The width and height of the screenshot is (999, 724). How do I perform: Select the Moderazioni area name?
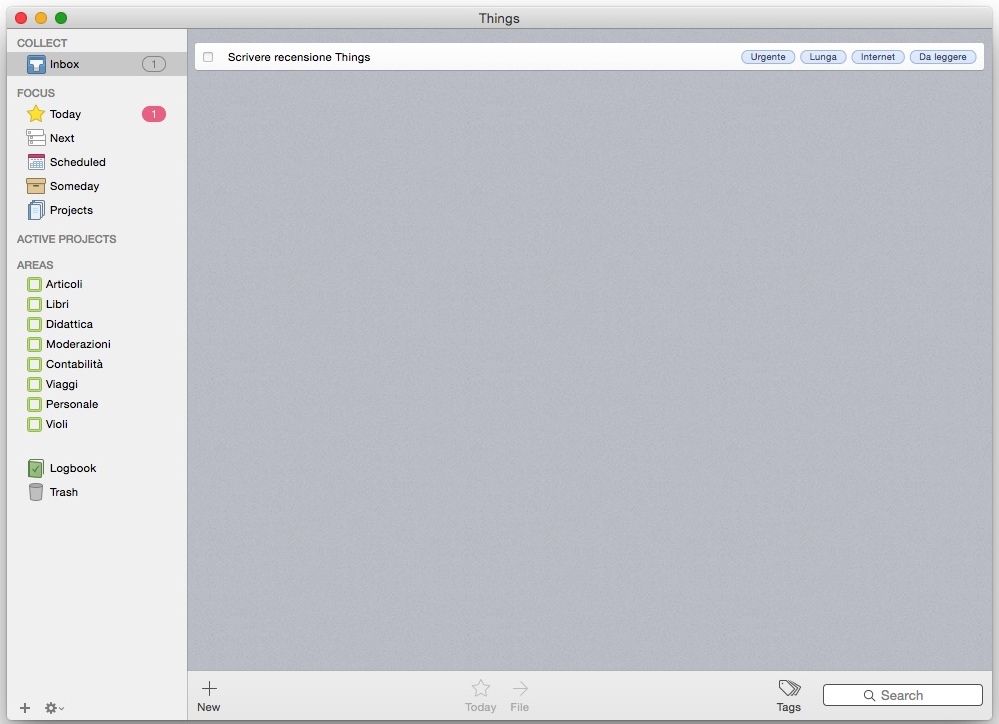coord(78,345)
